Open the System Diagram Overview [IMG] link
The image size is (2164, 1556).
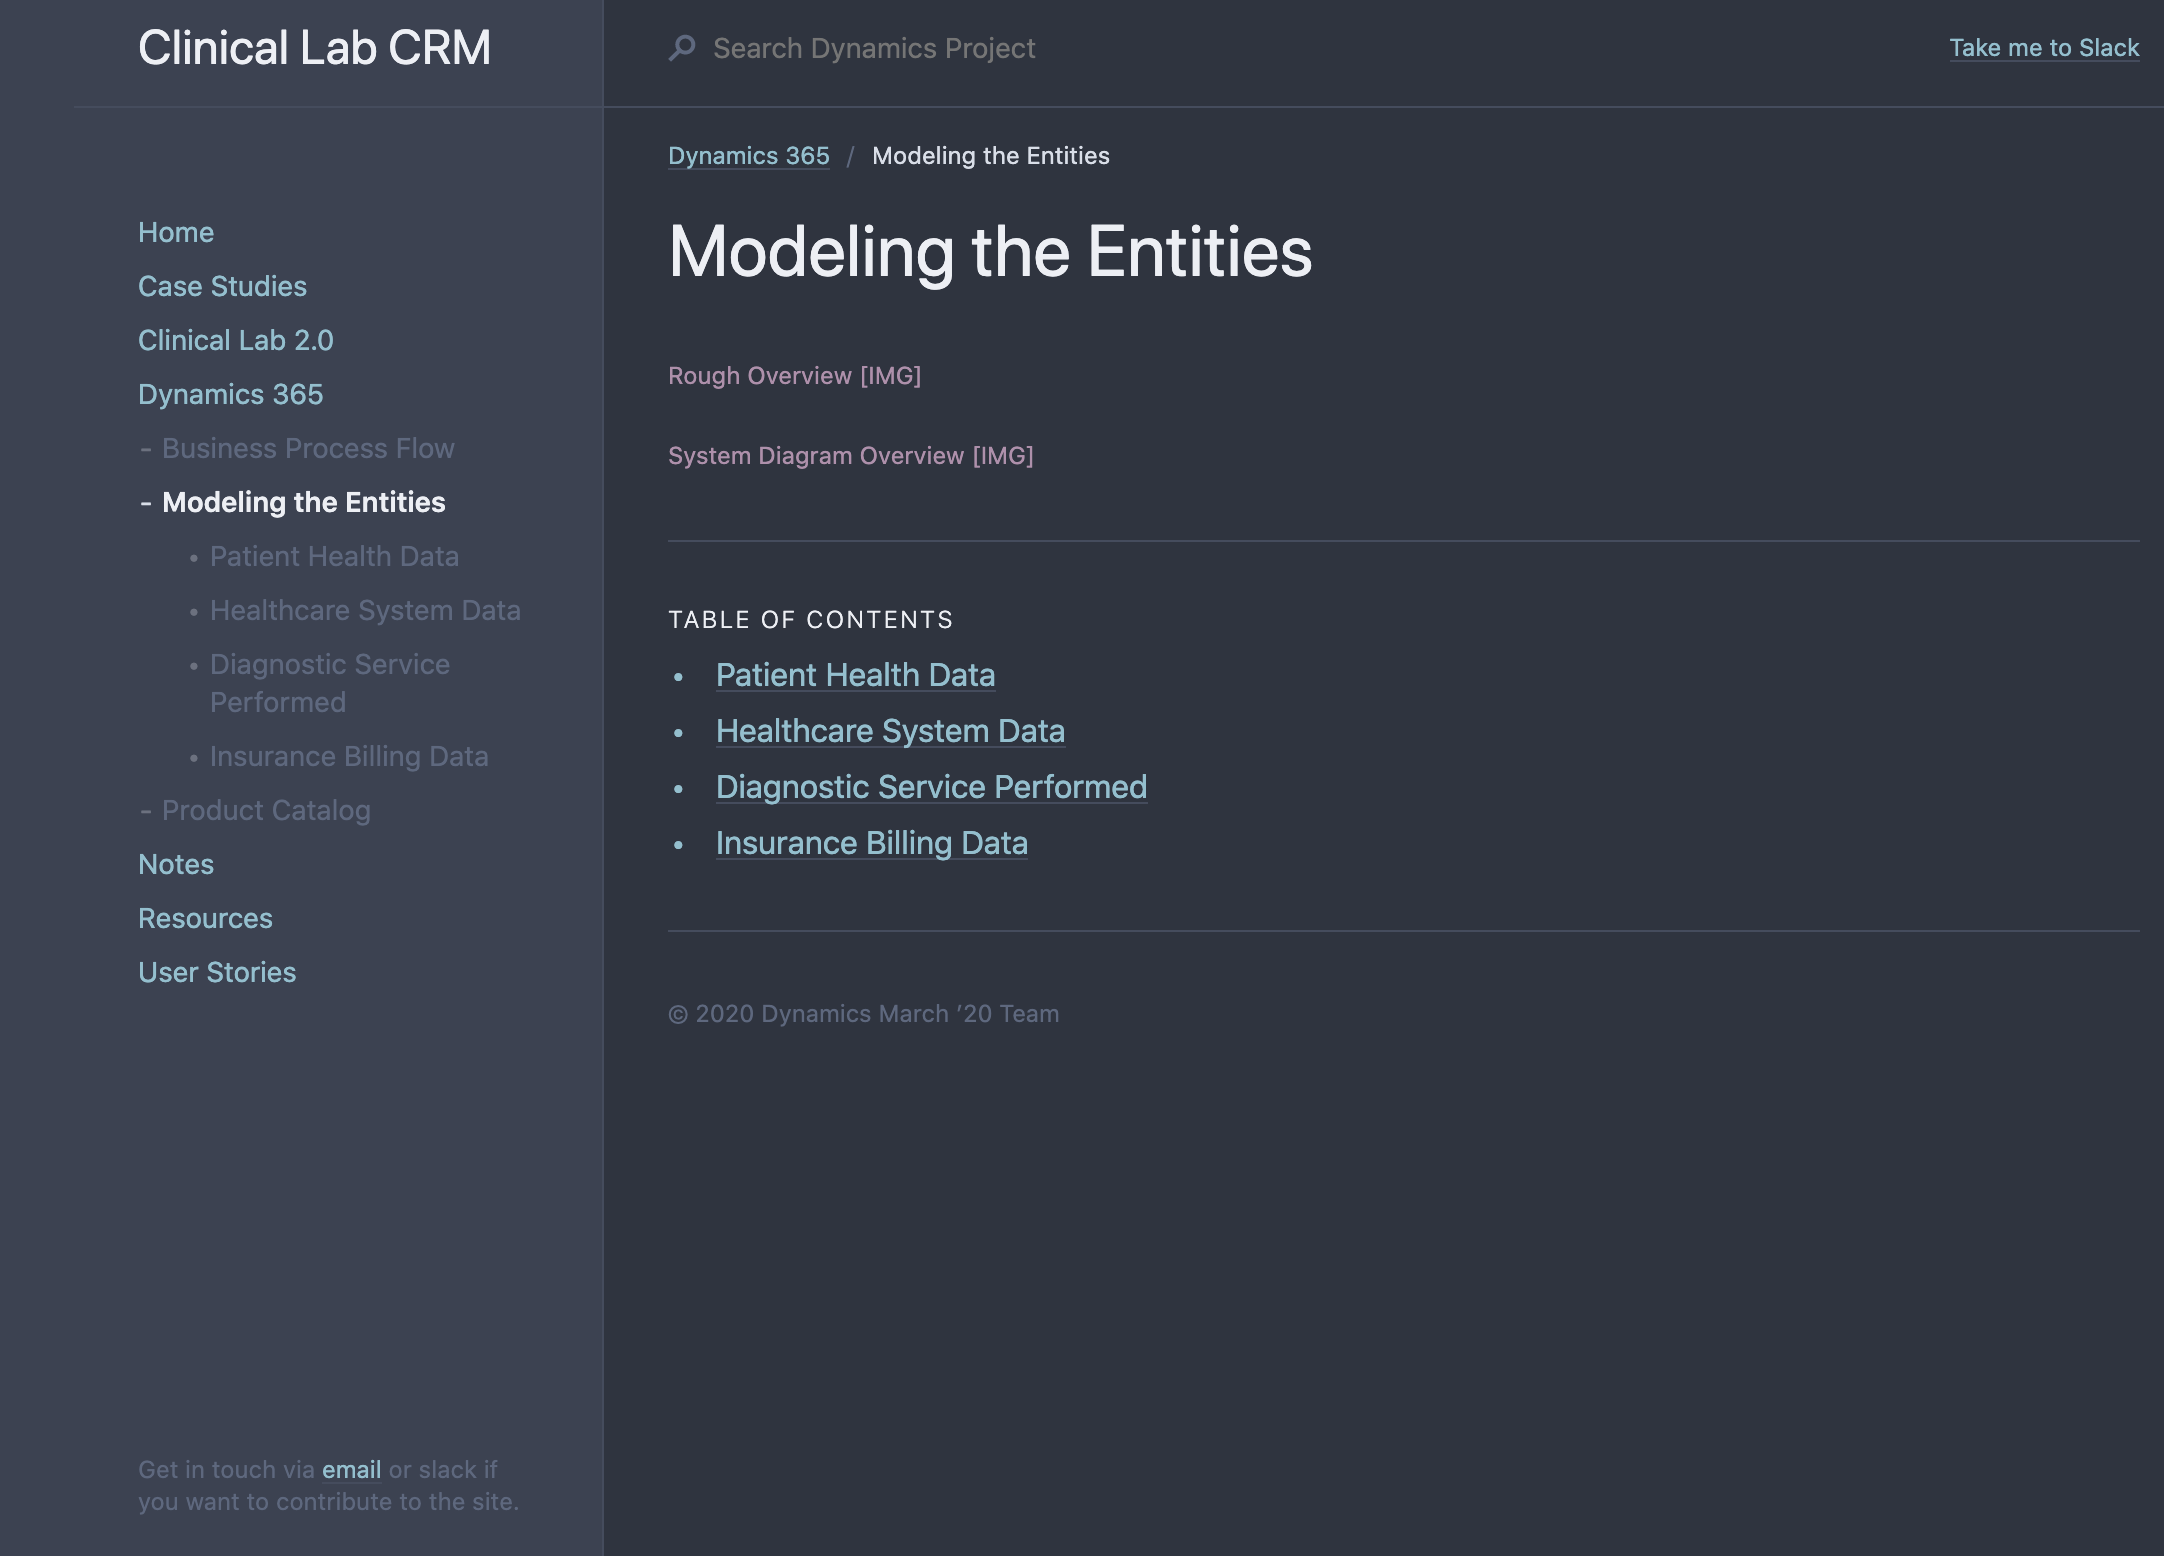(850, 456)
